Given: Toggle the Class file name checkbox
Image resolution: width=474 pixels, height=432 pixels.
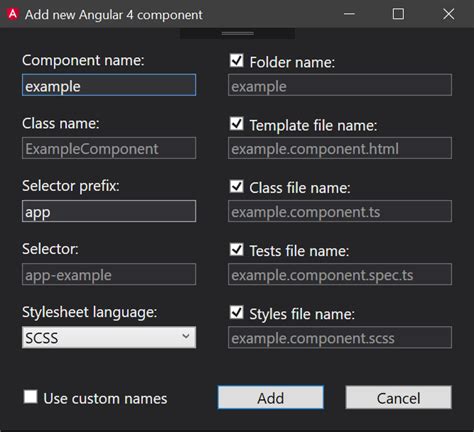Looking at the screenshot, I should pyautogui.click(x=236, y=186).
